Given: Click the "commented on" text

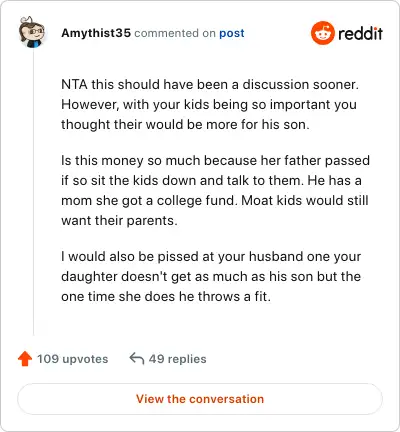Looking at the screenshot, I should click(175, 33).
